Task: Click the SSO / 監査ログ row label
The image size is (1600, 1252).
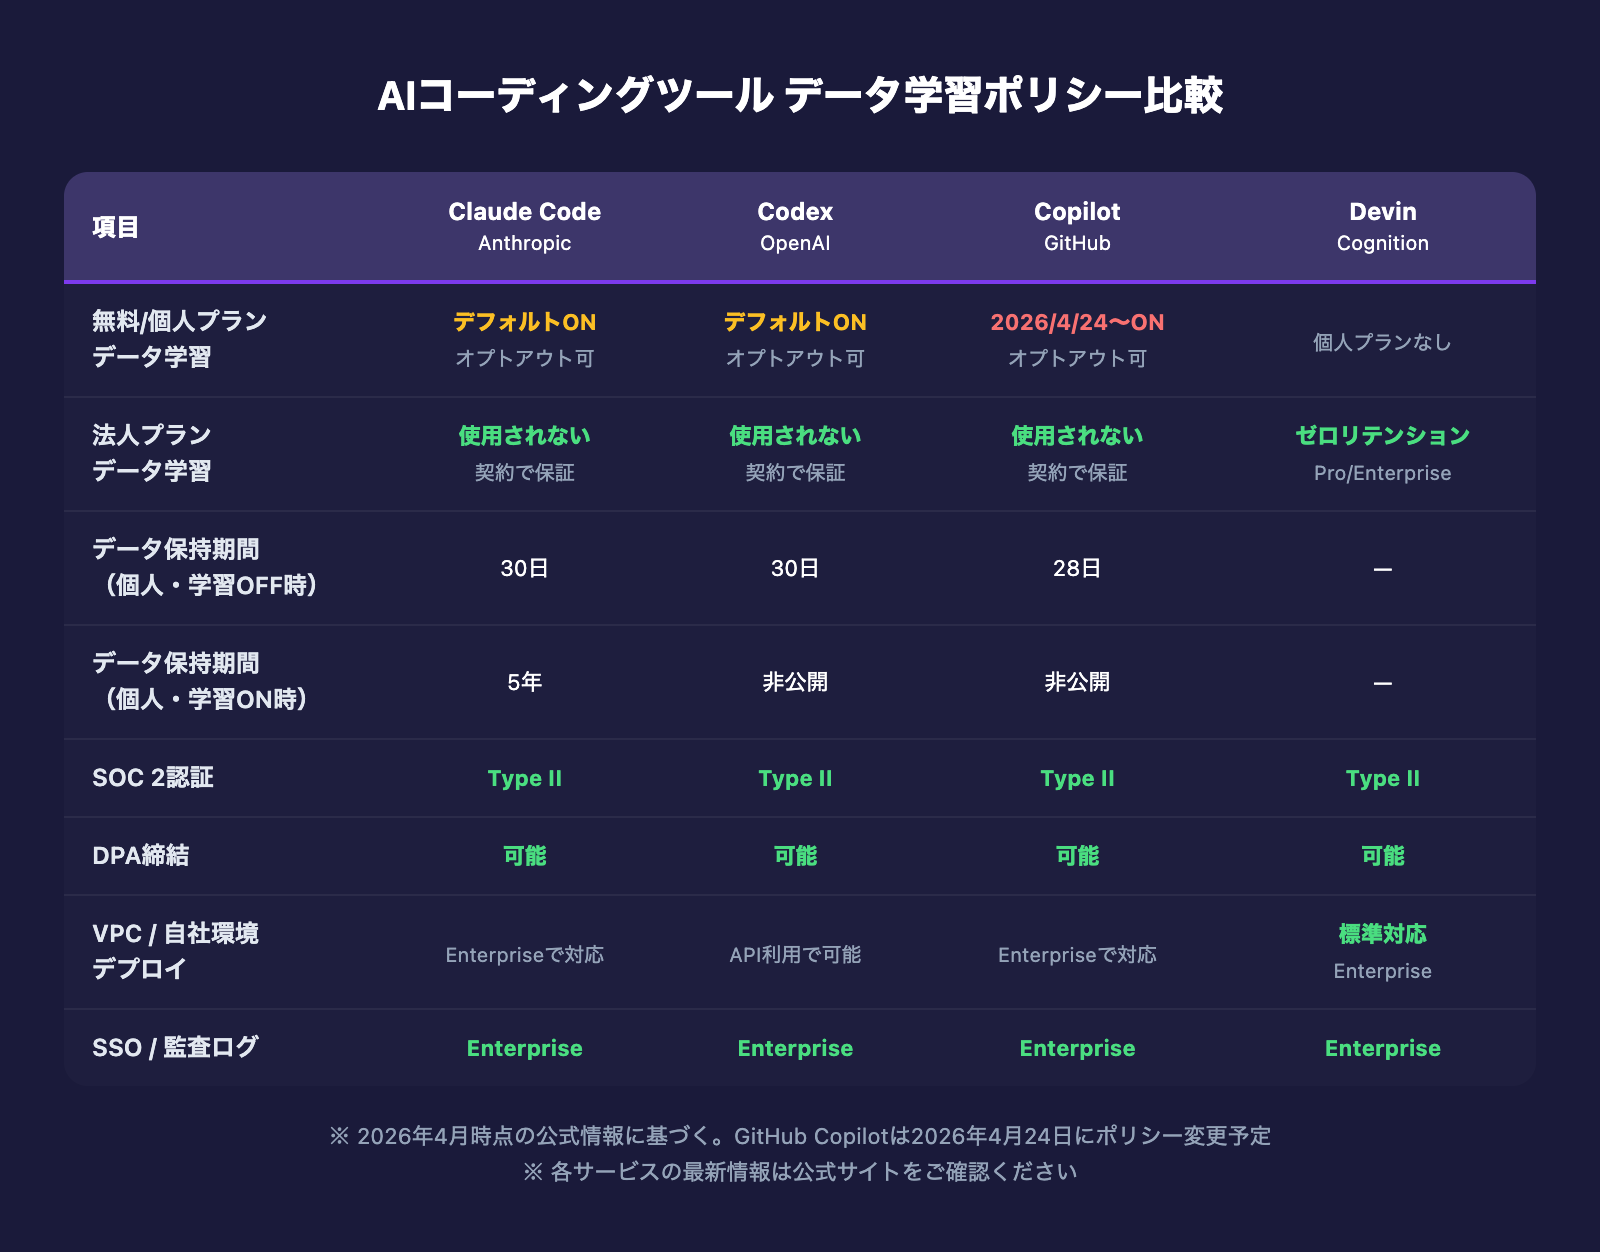Action: (175, 1047)
